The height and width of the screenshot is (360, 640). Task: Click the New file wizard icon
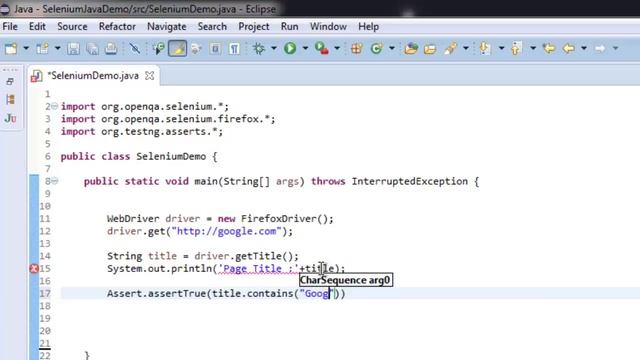tap(11, 49)
